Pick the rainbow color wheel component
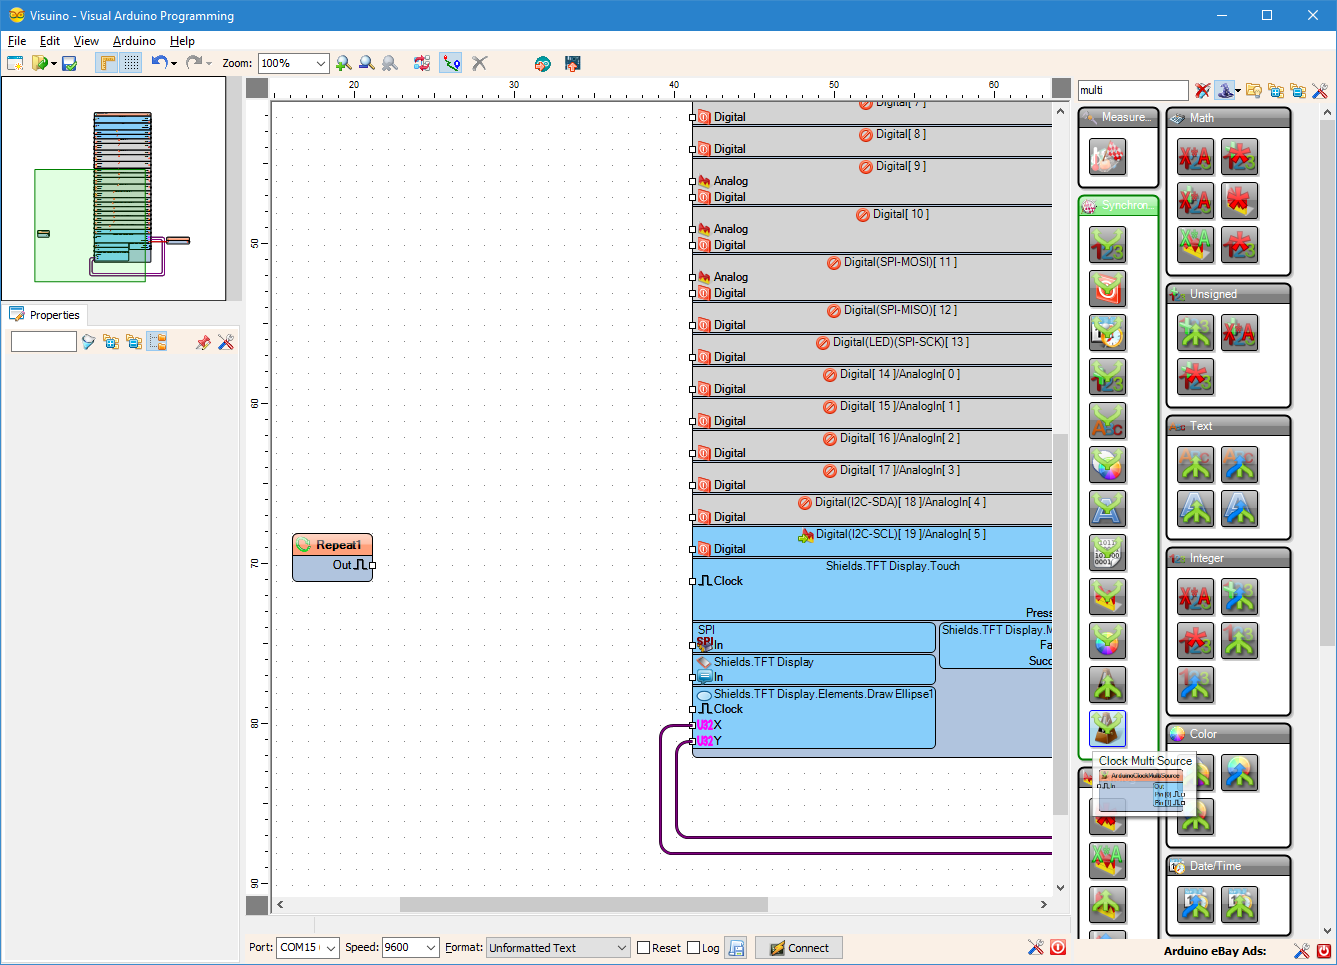This screenshot has height=965, width=1337. (1107, 464)
